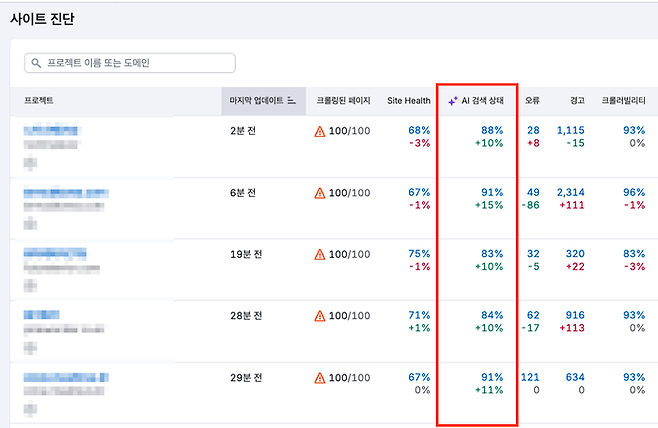
Task: Open the 916 warnings count
Action: point(575,315)
